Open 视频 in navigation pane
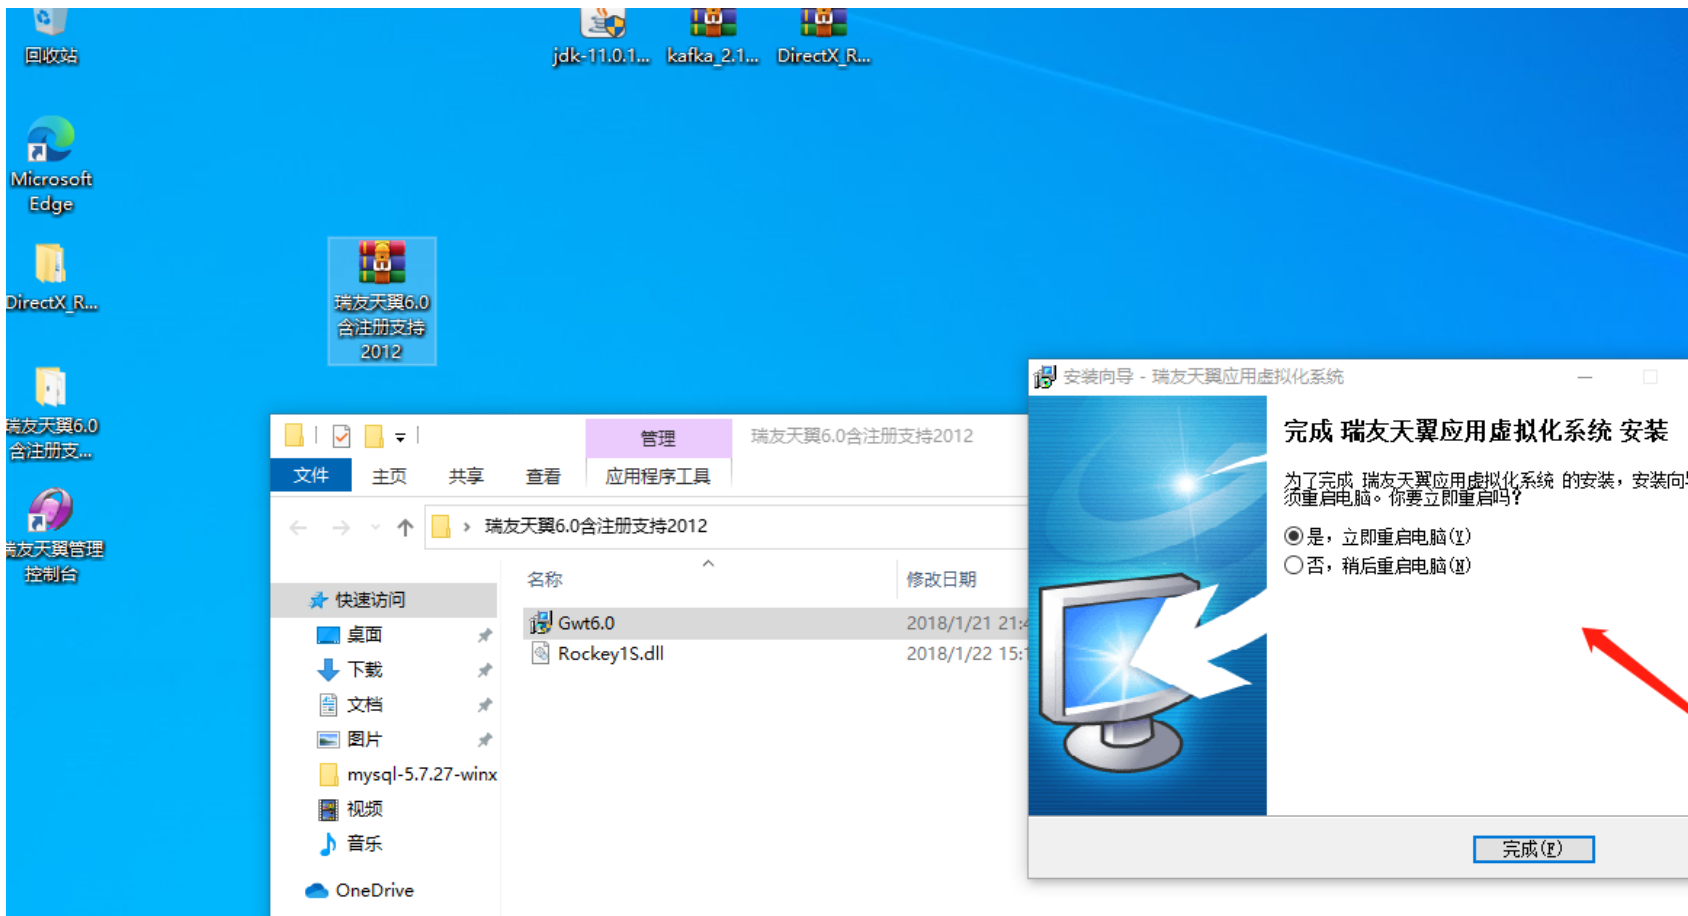The height and width of the screenshot is (916, 1688). tap(350, 808)
